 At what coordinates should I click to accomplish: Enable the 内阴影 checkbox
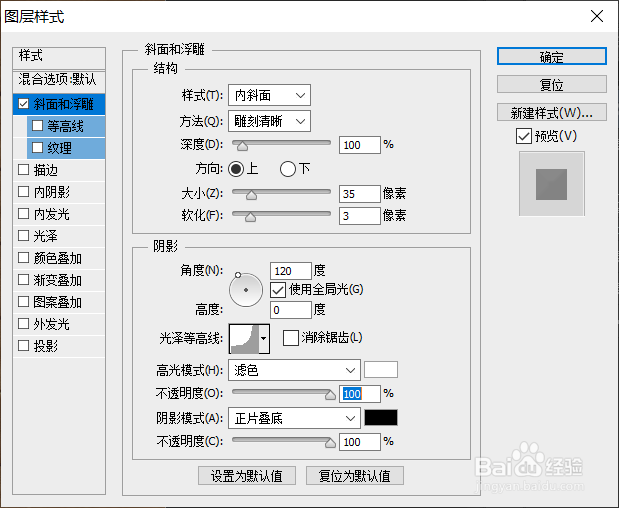click(x=24, y=192)
